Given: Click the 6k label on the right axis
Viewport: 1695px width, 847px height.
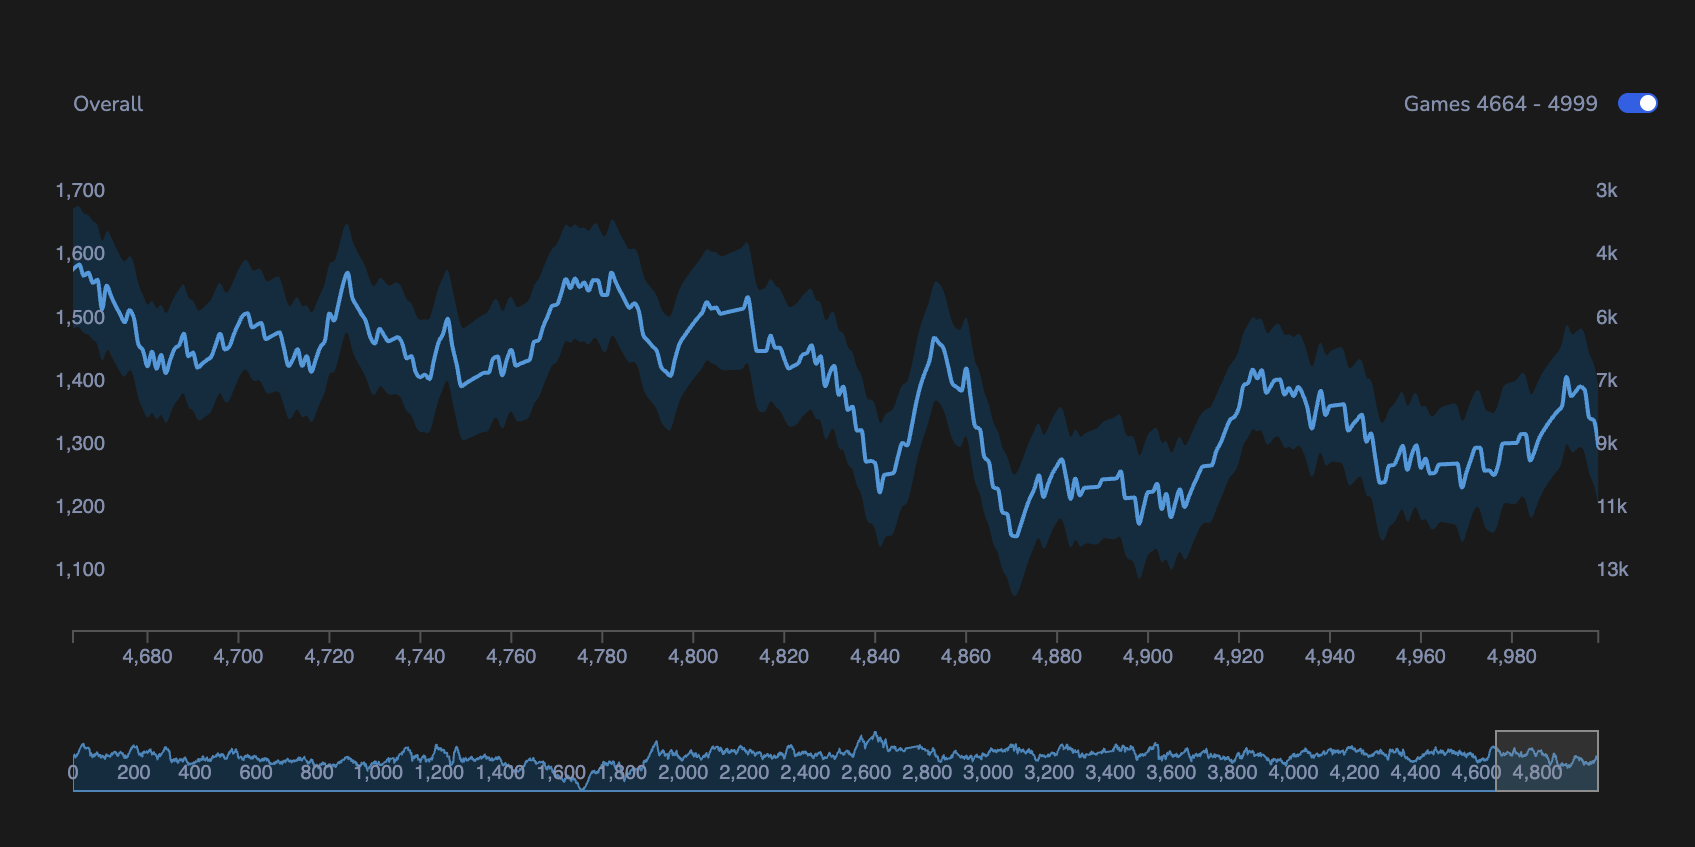Looking at the screenshot, I should coord(1606,317).
